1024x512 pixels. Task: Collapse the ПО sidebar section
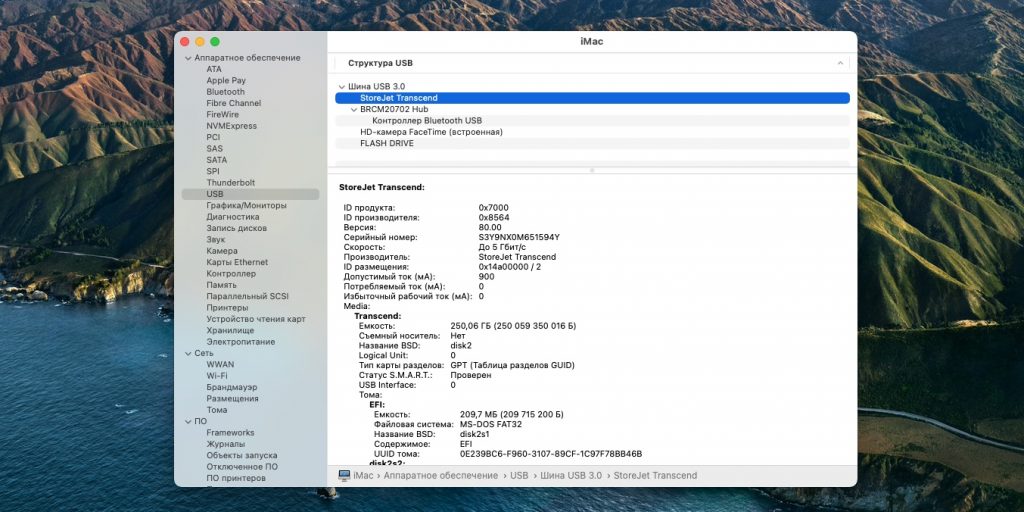tap(188, 422)
